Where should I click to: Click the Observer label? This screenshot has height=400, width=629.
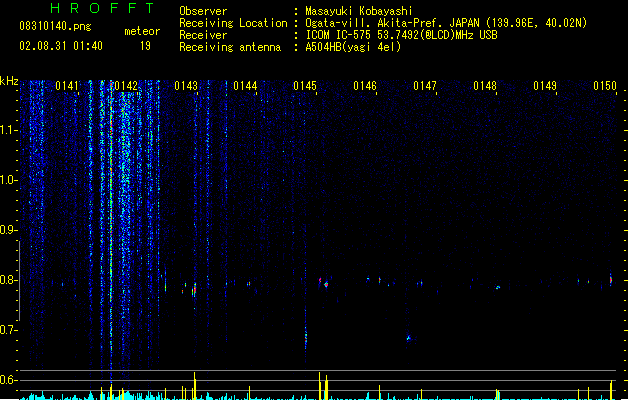(x=203, y=11)
